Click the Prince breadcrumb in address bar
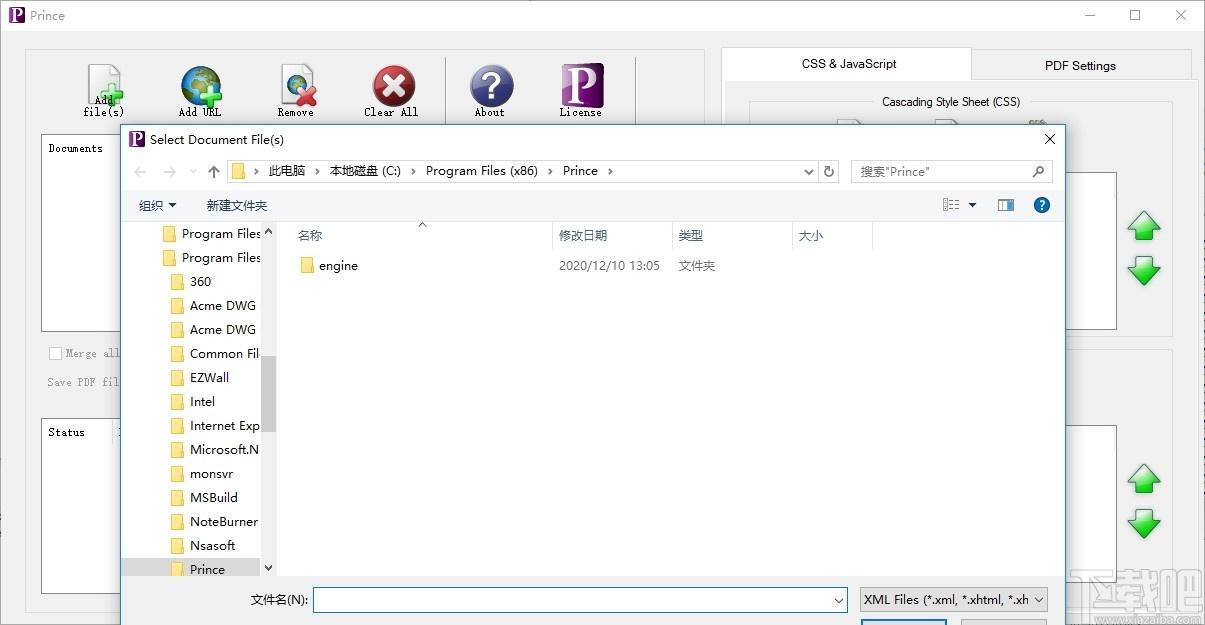Viewport: 1205px width, 625px height. pyautogui.click(x=580, y=171)
